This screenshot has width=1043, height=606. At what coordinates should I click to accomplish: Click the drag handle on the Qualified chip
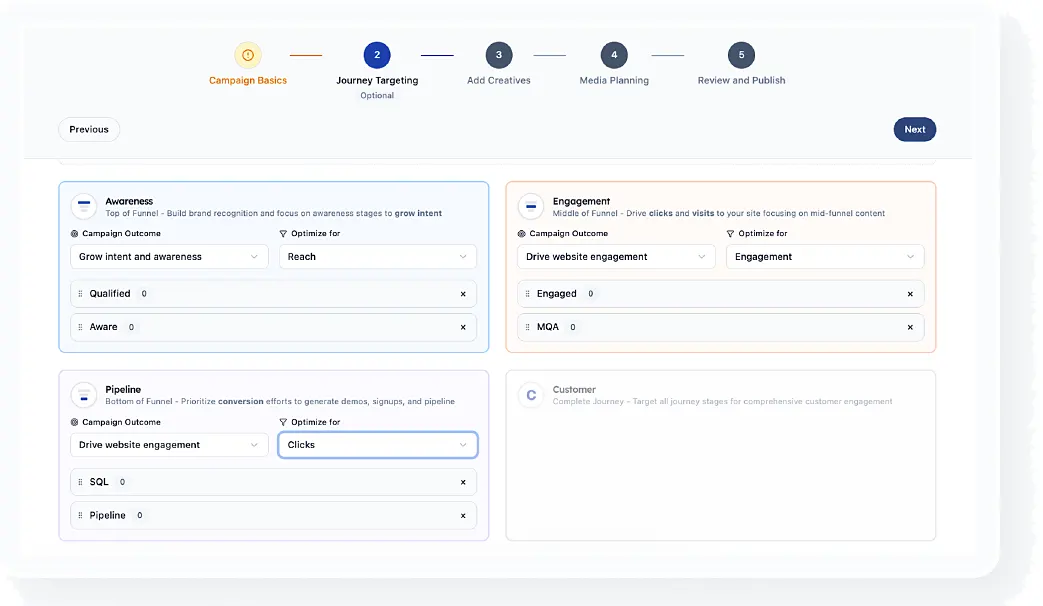81,293
